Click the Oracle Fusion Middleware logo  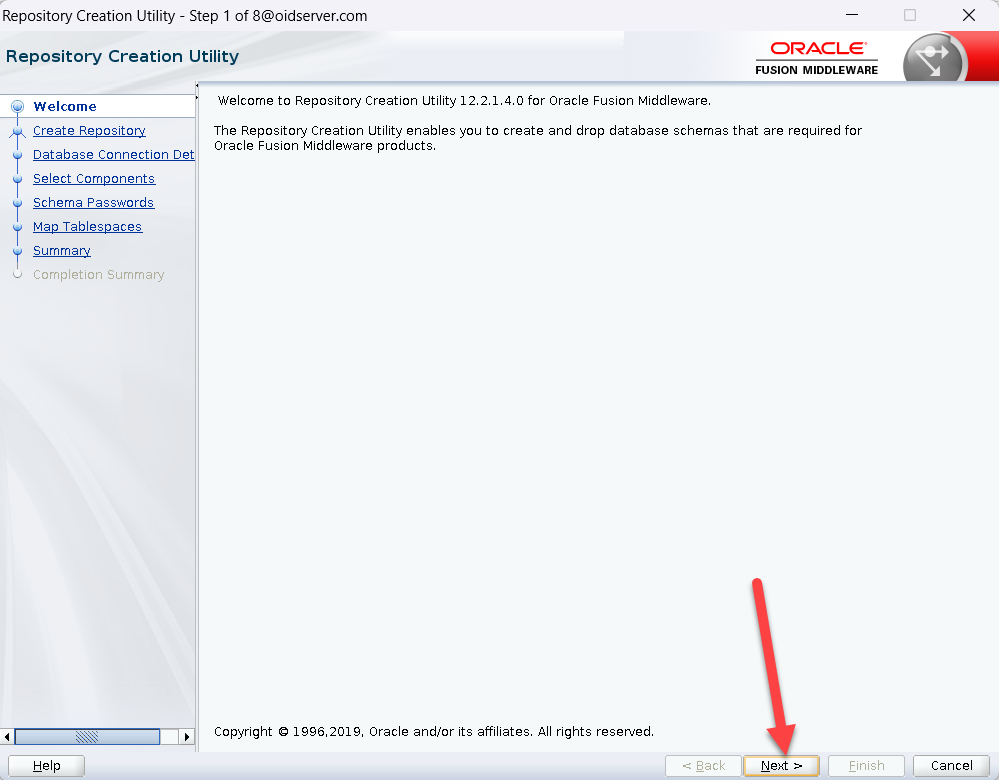[x=816, y=58]
